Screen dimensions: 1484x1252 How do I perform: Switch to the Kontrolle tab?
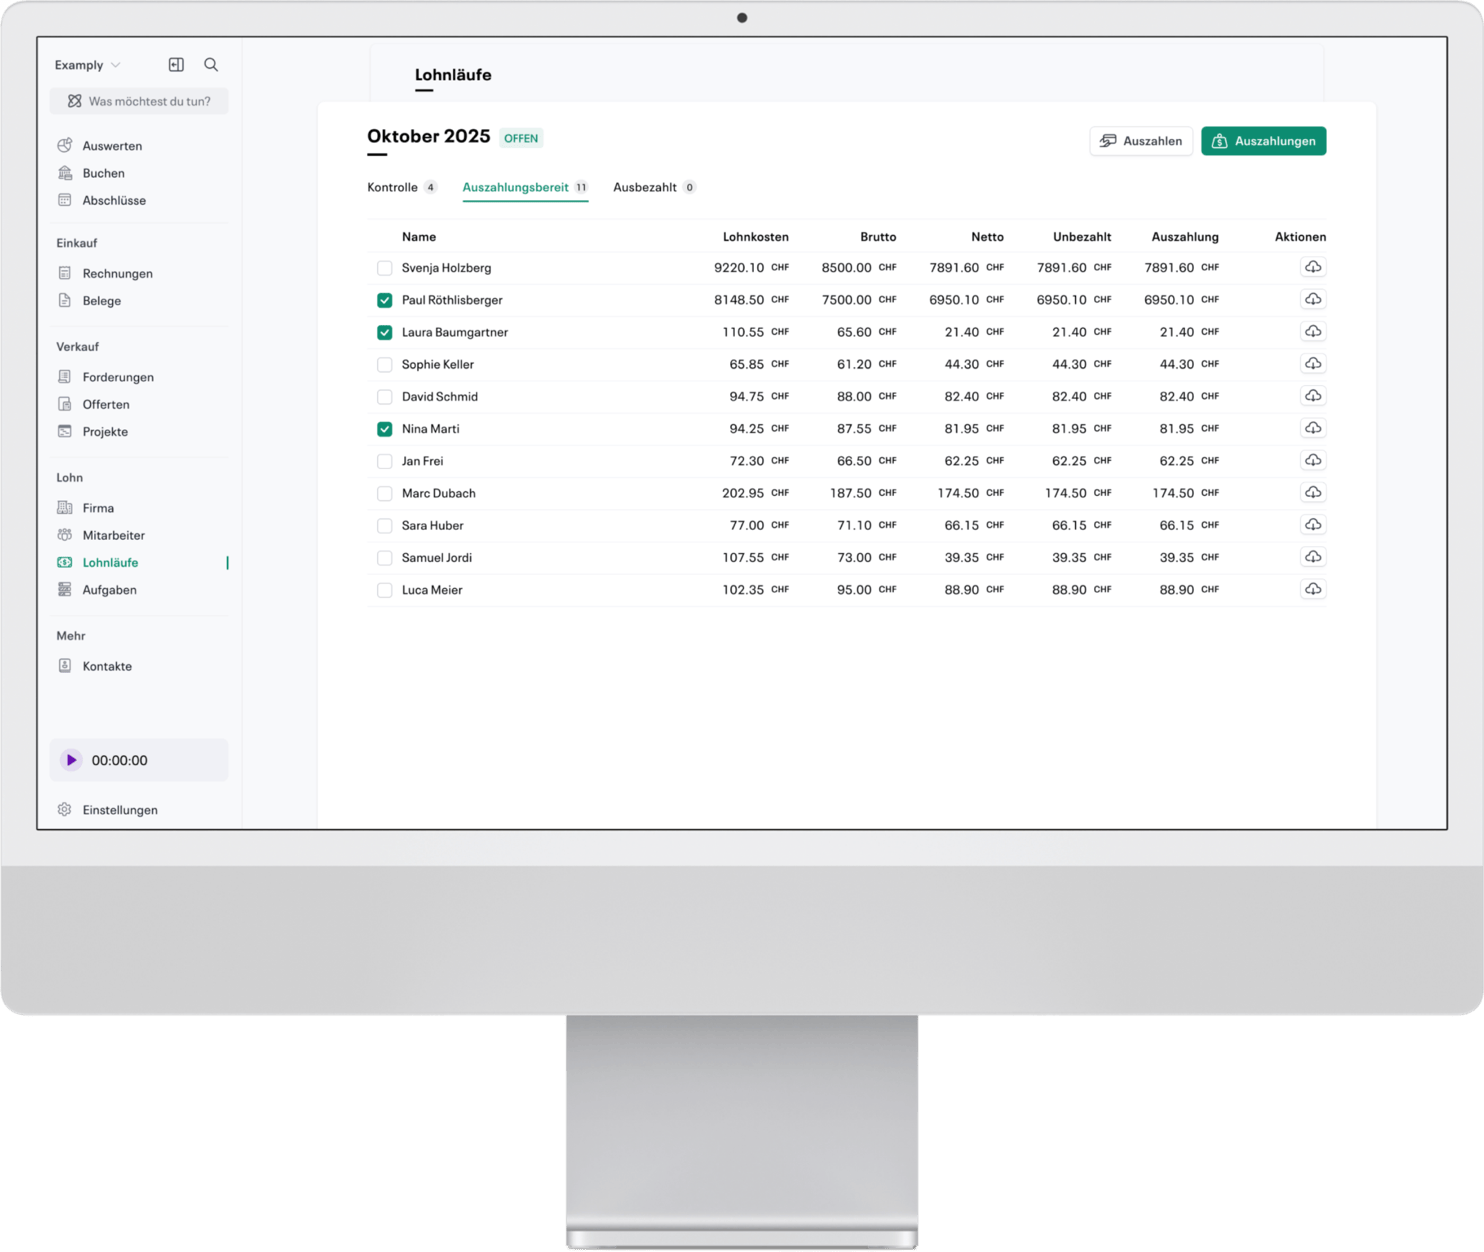pos(392,187)
